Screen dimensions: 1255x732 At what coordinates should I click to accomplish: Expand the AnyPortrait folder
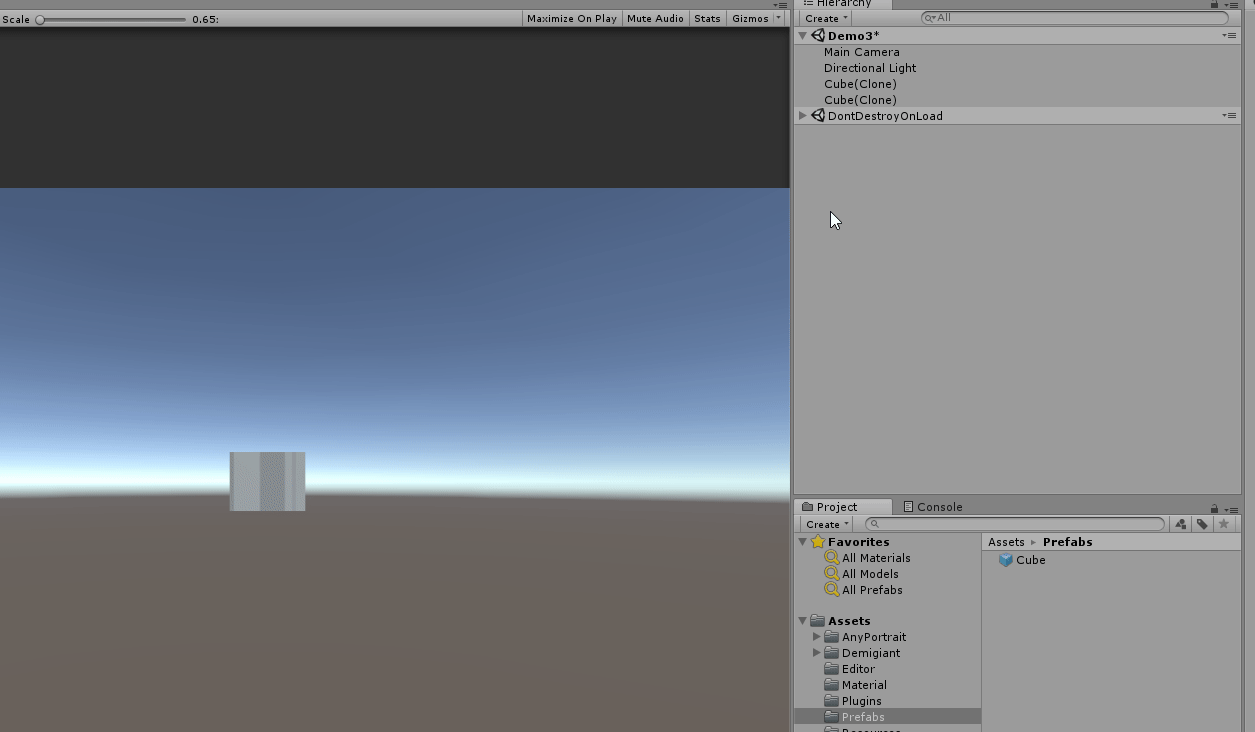[x=817, y=637]
